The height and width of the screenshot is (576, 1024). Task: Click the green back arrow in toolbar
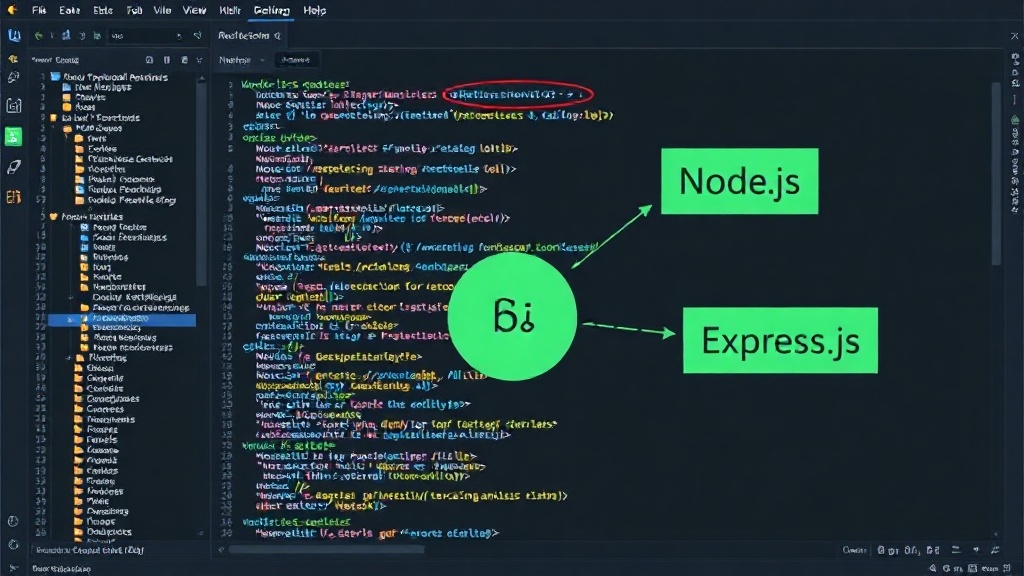(x=39, y=35)
